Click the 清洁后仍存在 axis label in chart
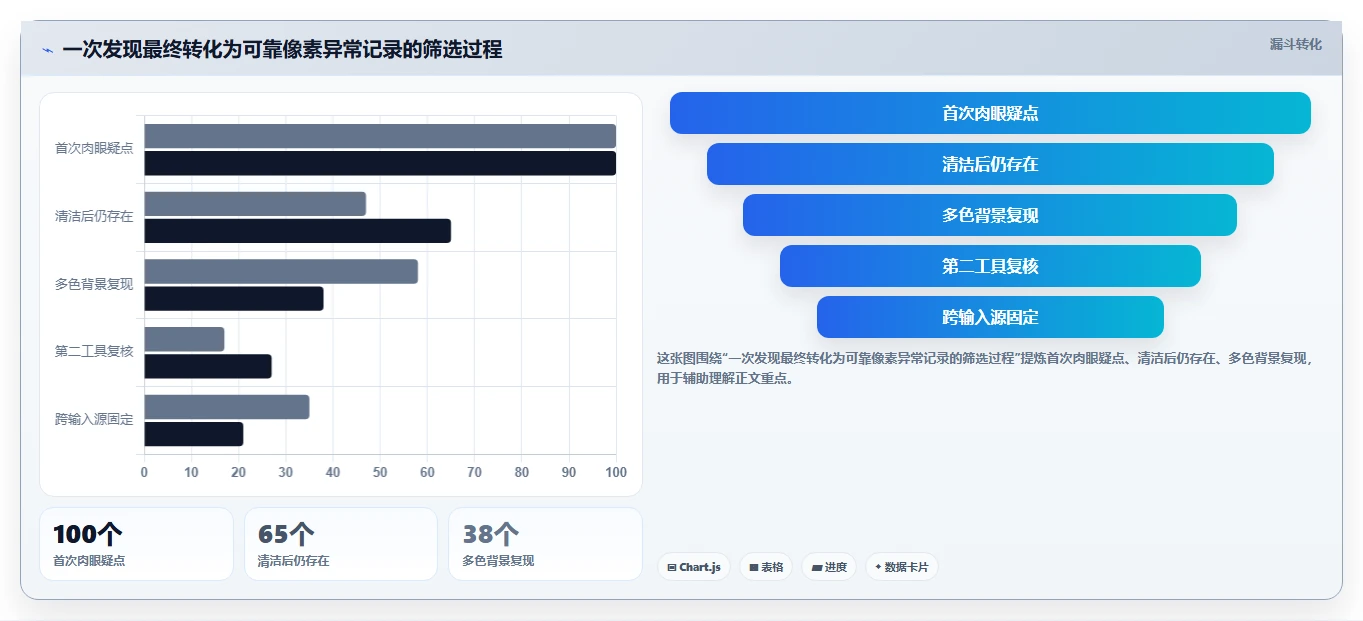Screen dimensions: 1363x621 [94, 217]
